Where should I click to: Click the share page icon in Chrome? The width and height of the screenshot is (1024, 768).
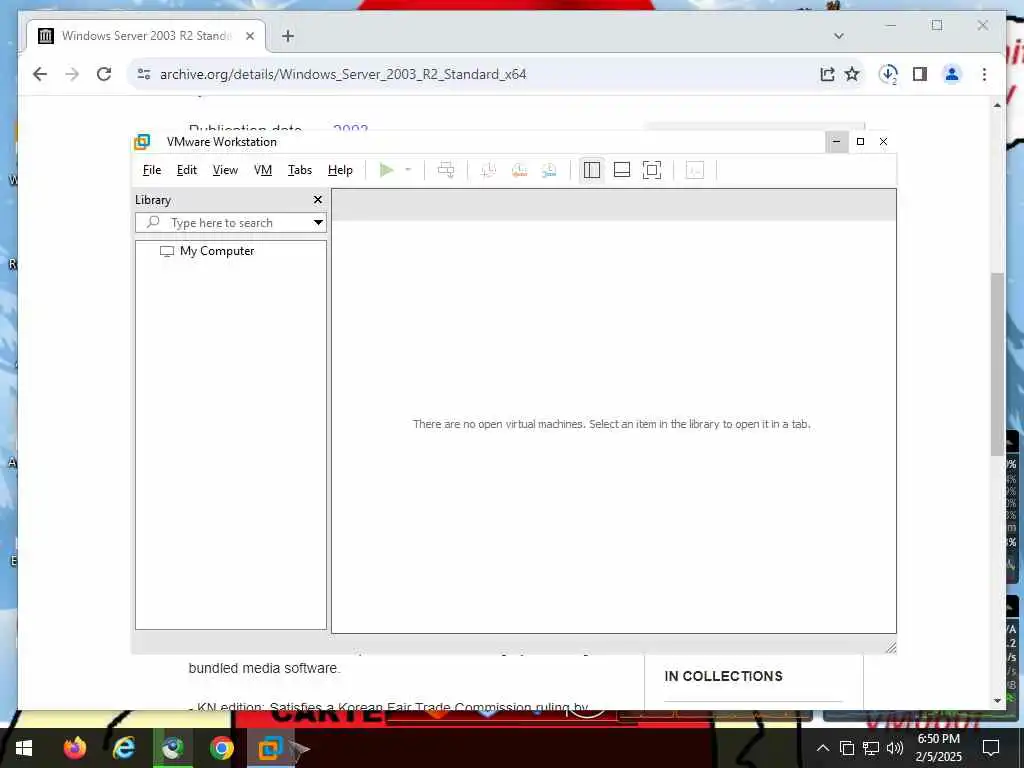point(827,74)
